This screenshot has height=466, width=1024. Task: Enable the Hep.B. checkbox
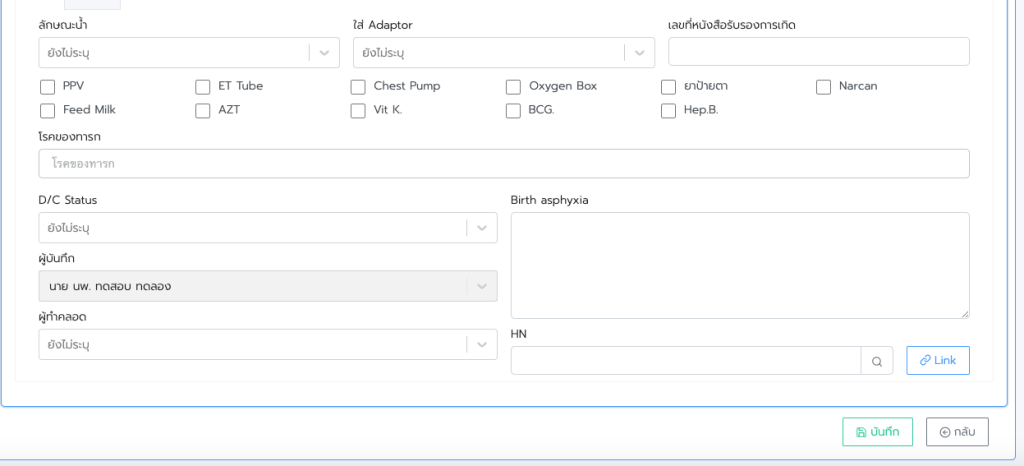click(669, 111)
